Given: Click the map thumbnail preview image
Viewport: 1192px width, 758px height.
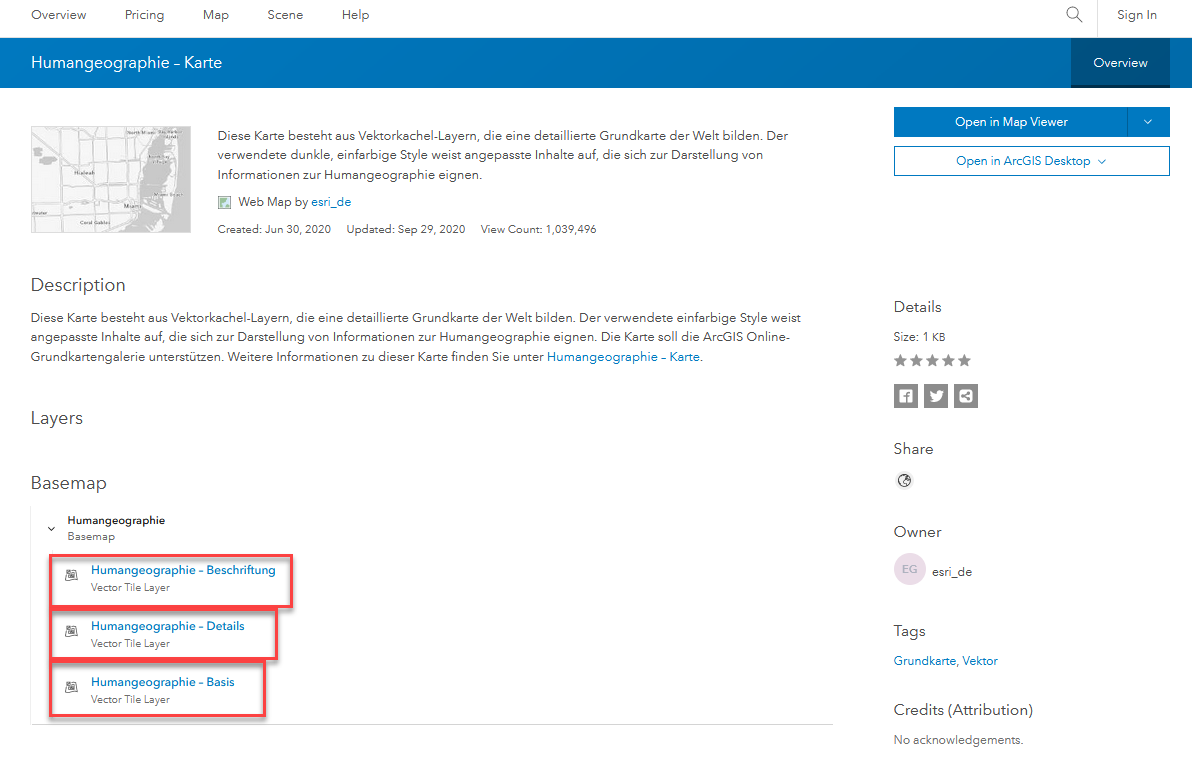Looking at the screenshot, I should pos(110,179).
